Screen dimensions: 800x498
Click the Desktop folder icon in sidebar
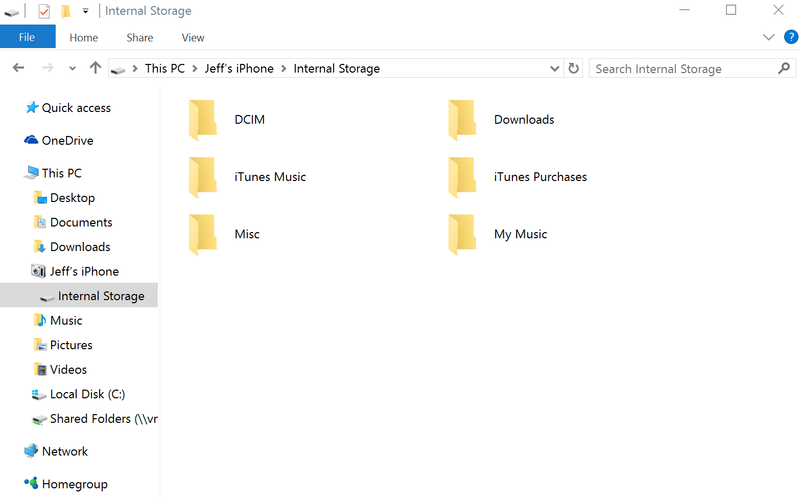[40, 197]
